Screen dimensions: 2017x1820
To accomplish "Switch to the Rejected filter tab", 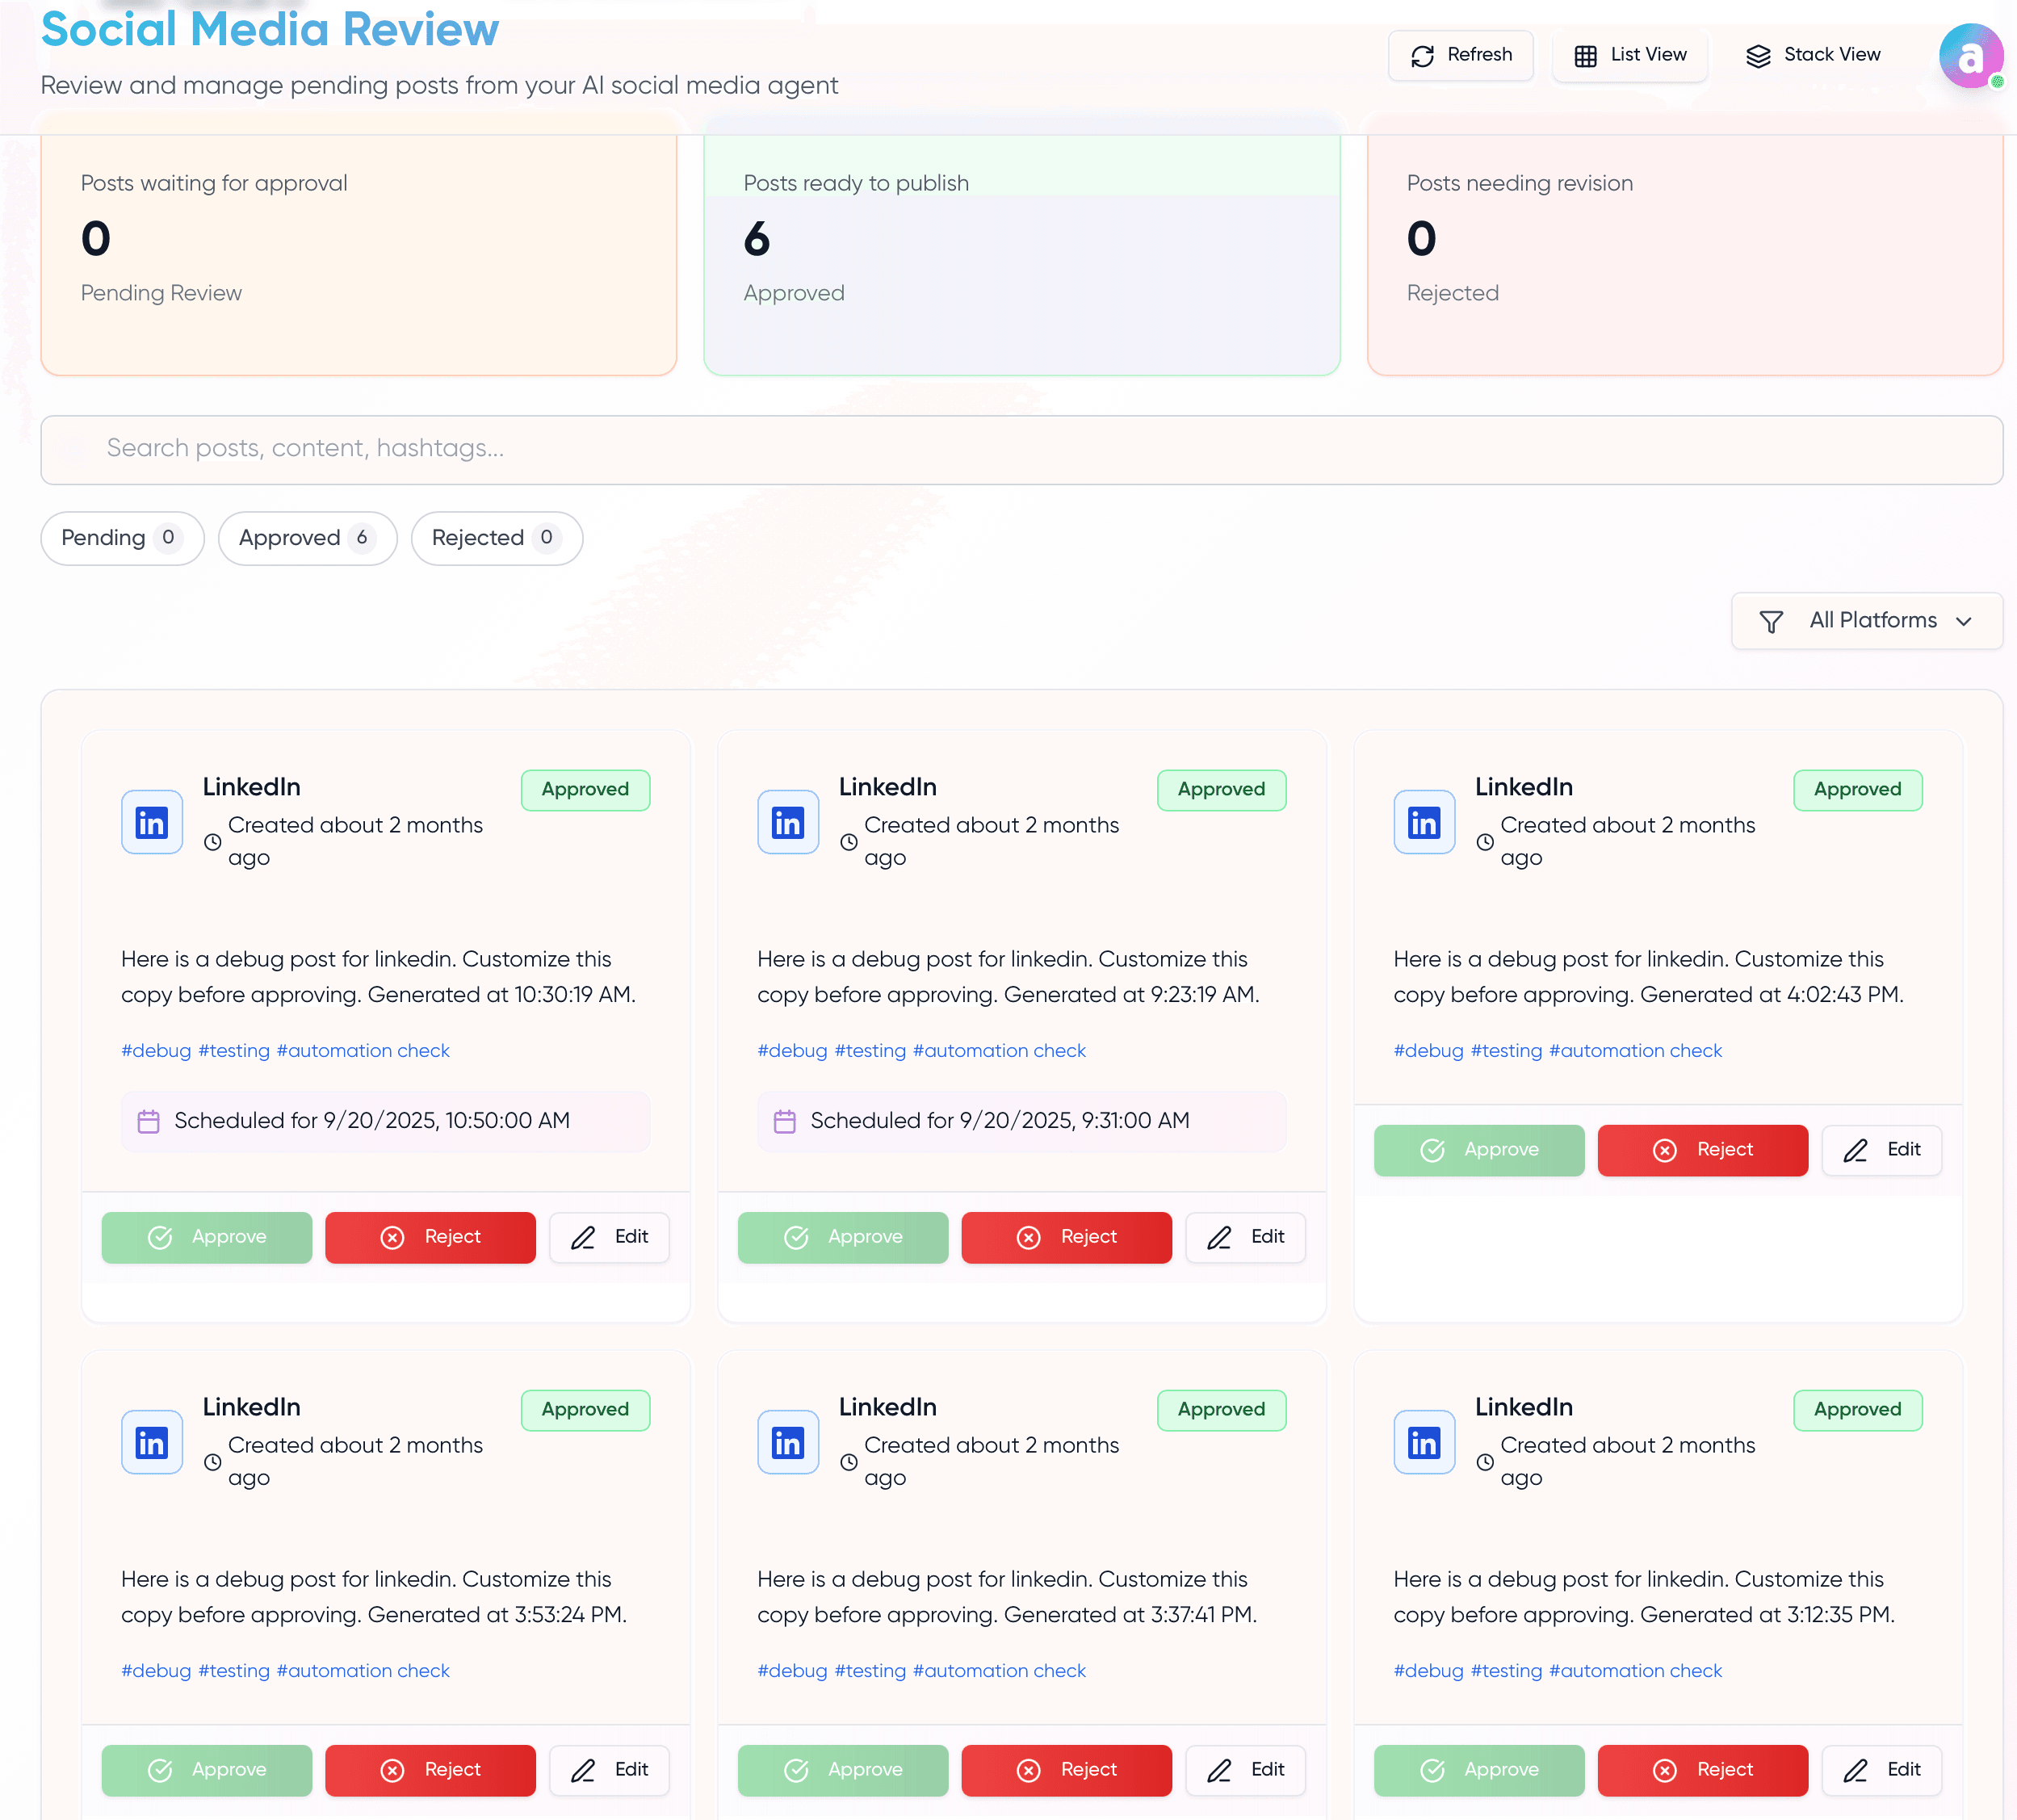I will (x=496, y=538).
